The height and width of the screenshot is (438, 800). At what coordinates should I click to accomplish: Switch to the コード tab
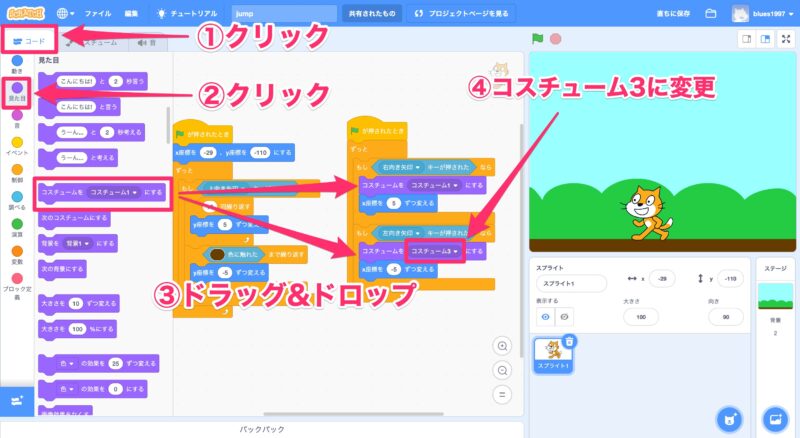(x=28, y=42)
